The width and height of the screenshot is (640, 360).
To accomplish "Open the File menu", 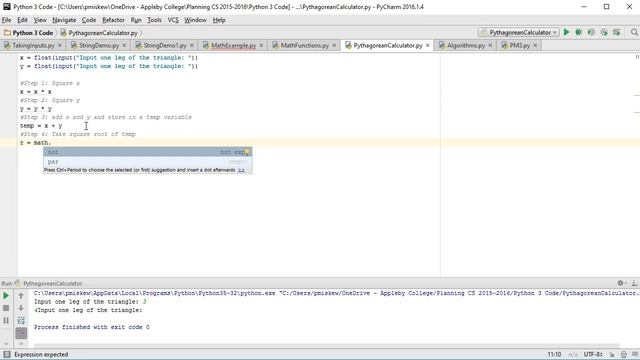I will point(7,20).
